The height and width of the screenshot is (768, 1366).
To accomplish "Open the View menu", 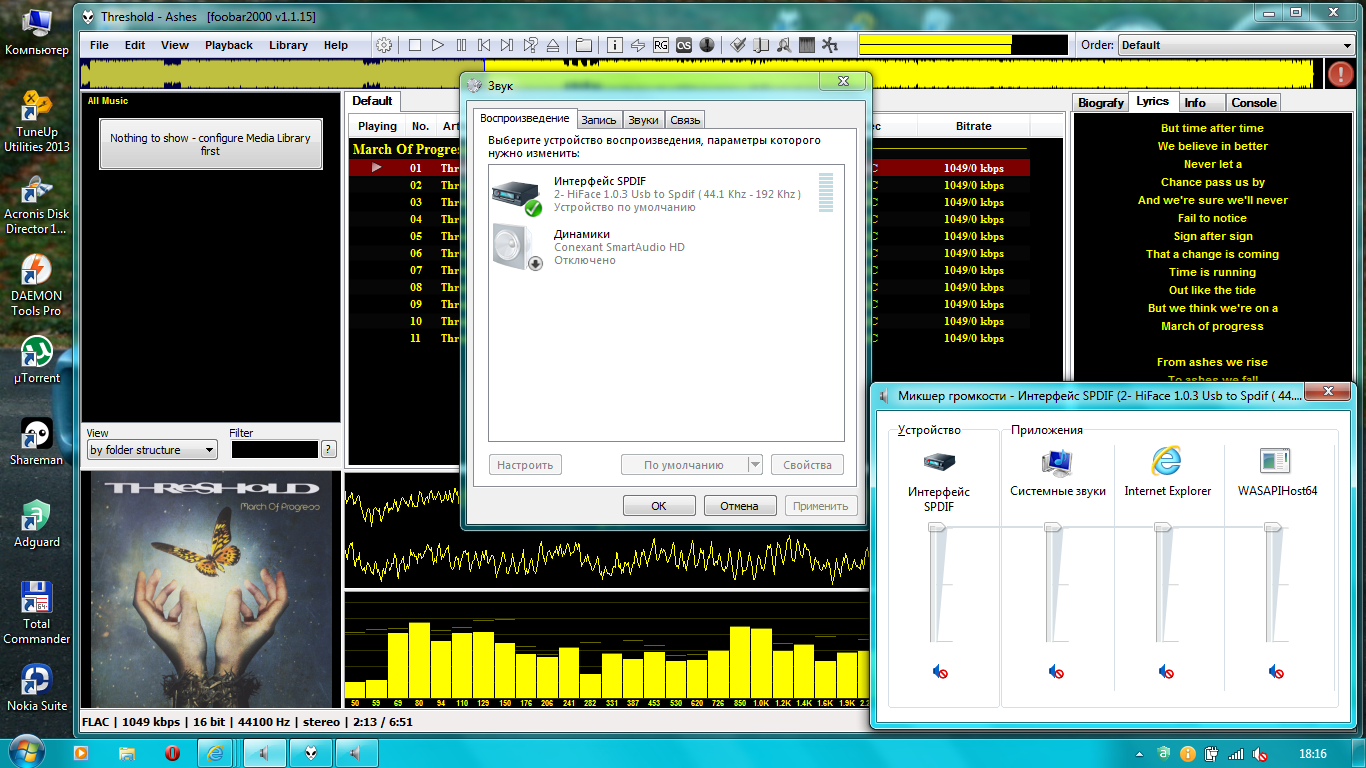I will [x=175, y=45].
